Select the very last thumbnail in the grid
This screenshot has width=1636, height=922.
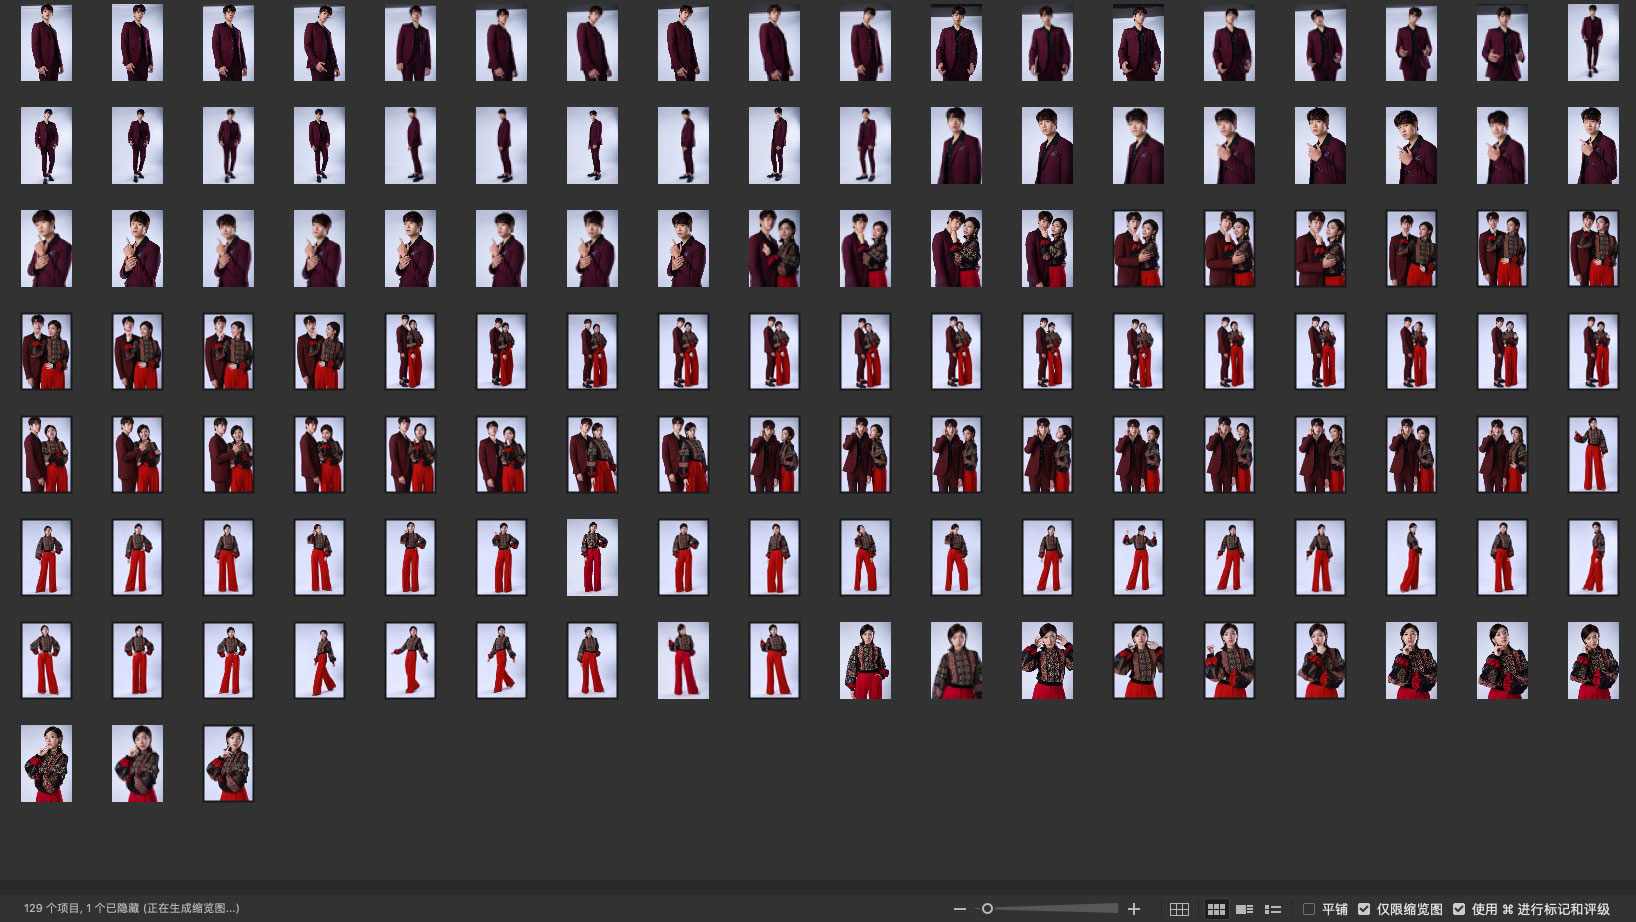(x=228, y=764)
